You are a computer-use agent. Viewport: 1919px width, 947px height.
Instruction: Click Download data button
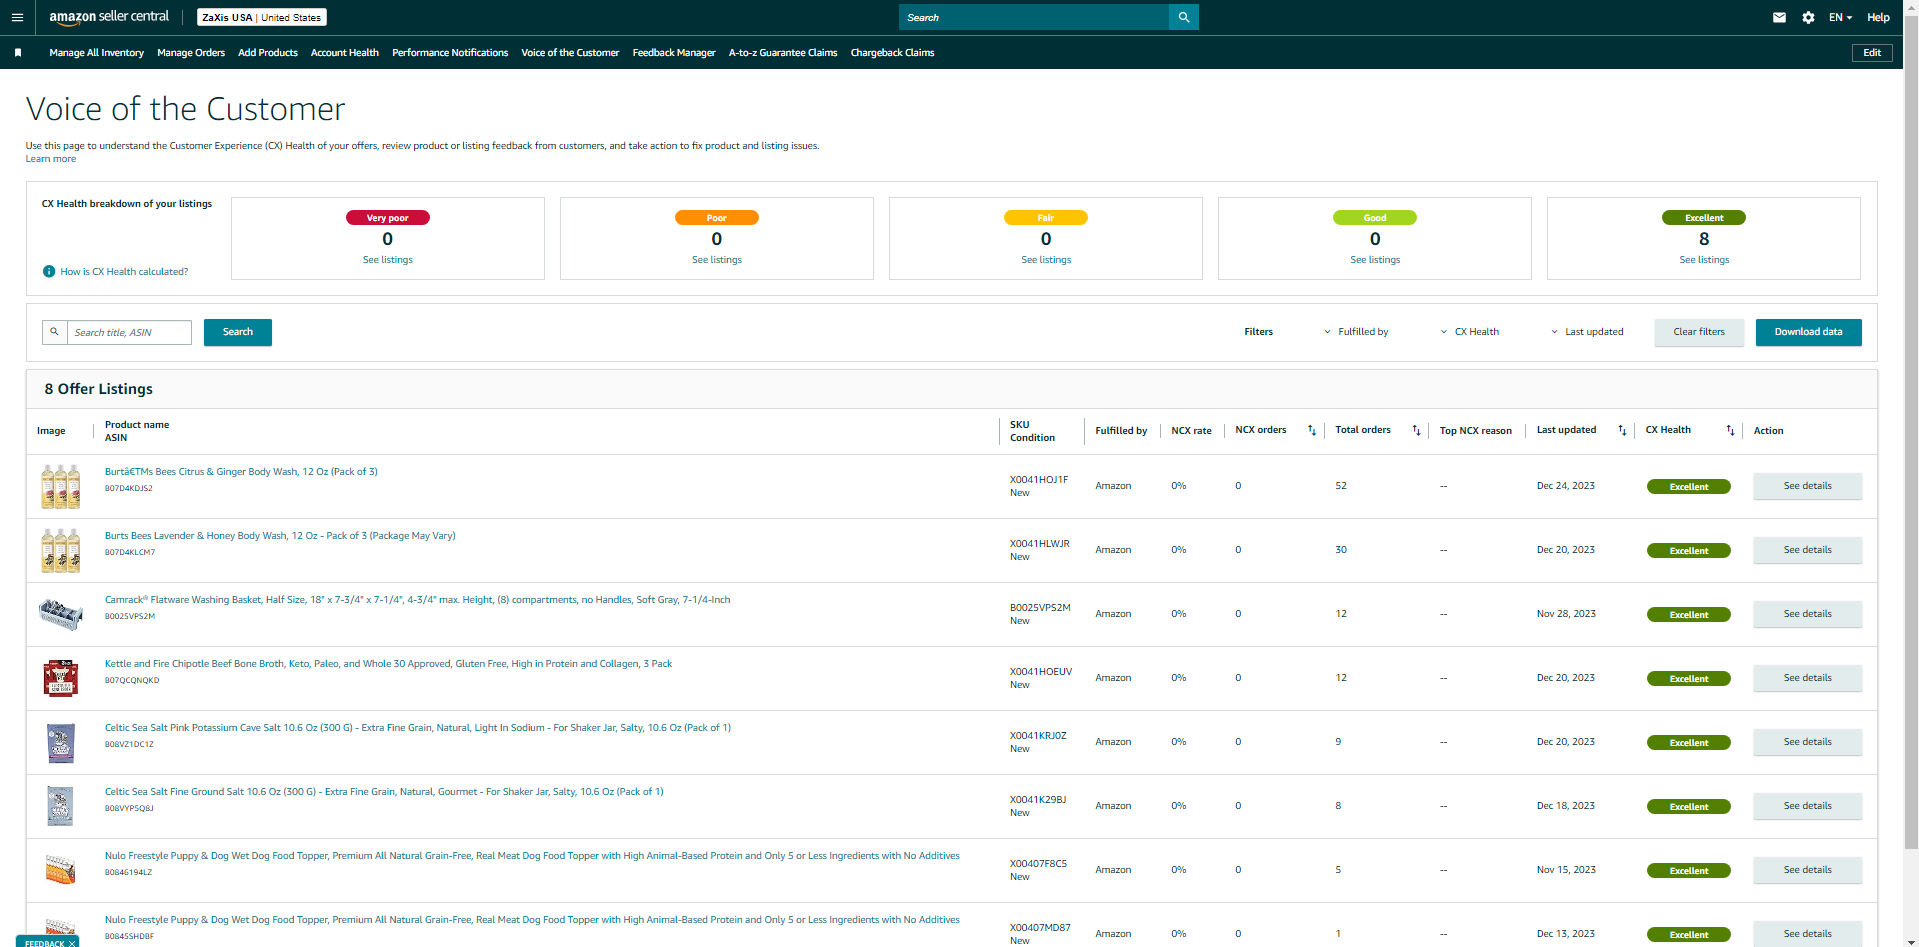[x=1808, y=332]
